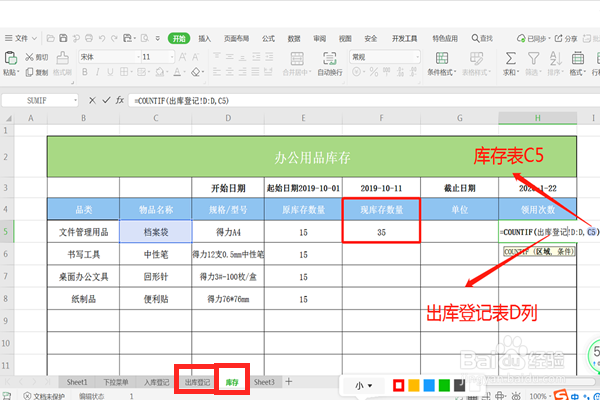The image size is (600, 400).
Task: Click the Save disk icon
Action: pyautogui.click(x=63, y=38)
